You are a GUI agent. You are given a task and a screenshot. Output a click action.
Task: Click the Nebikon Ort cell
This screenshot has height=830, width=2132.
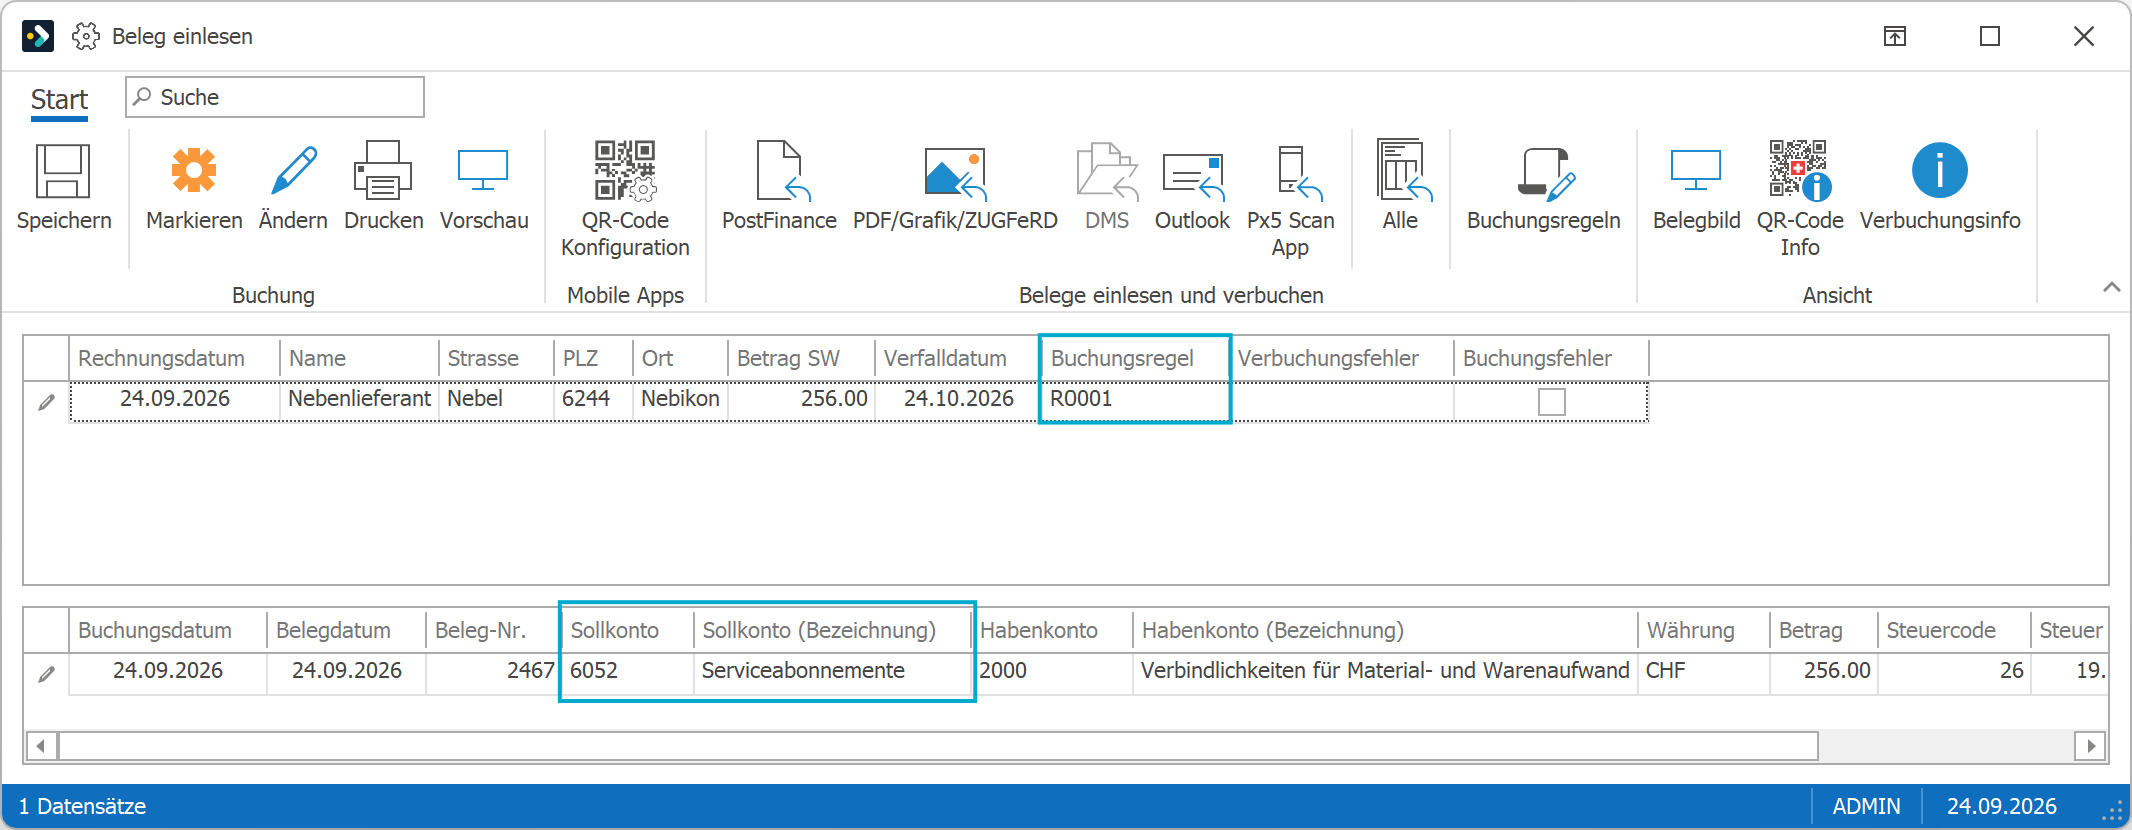click(680, 399)
